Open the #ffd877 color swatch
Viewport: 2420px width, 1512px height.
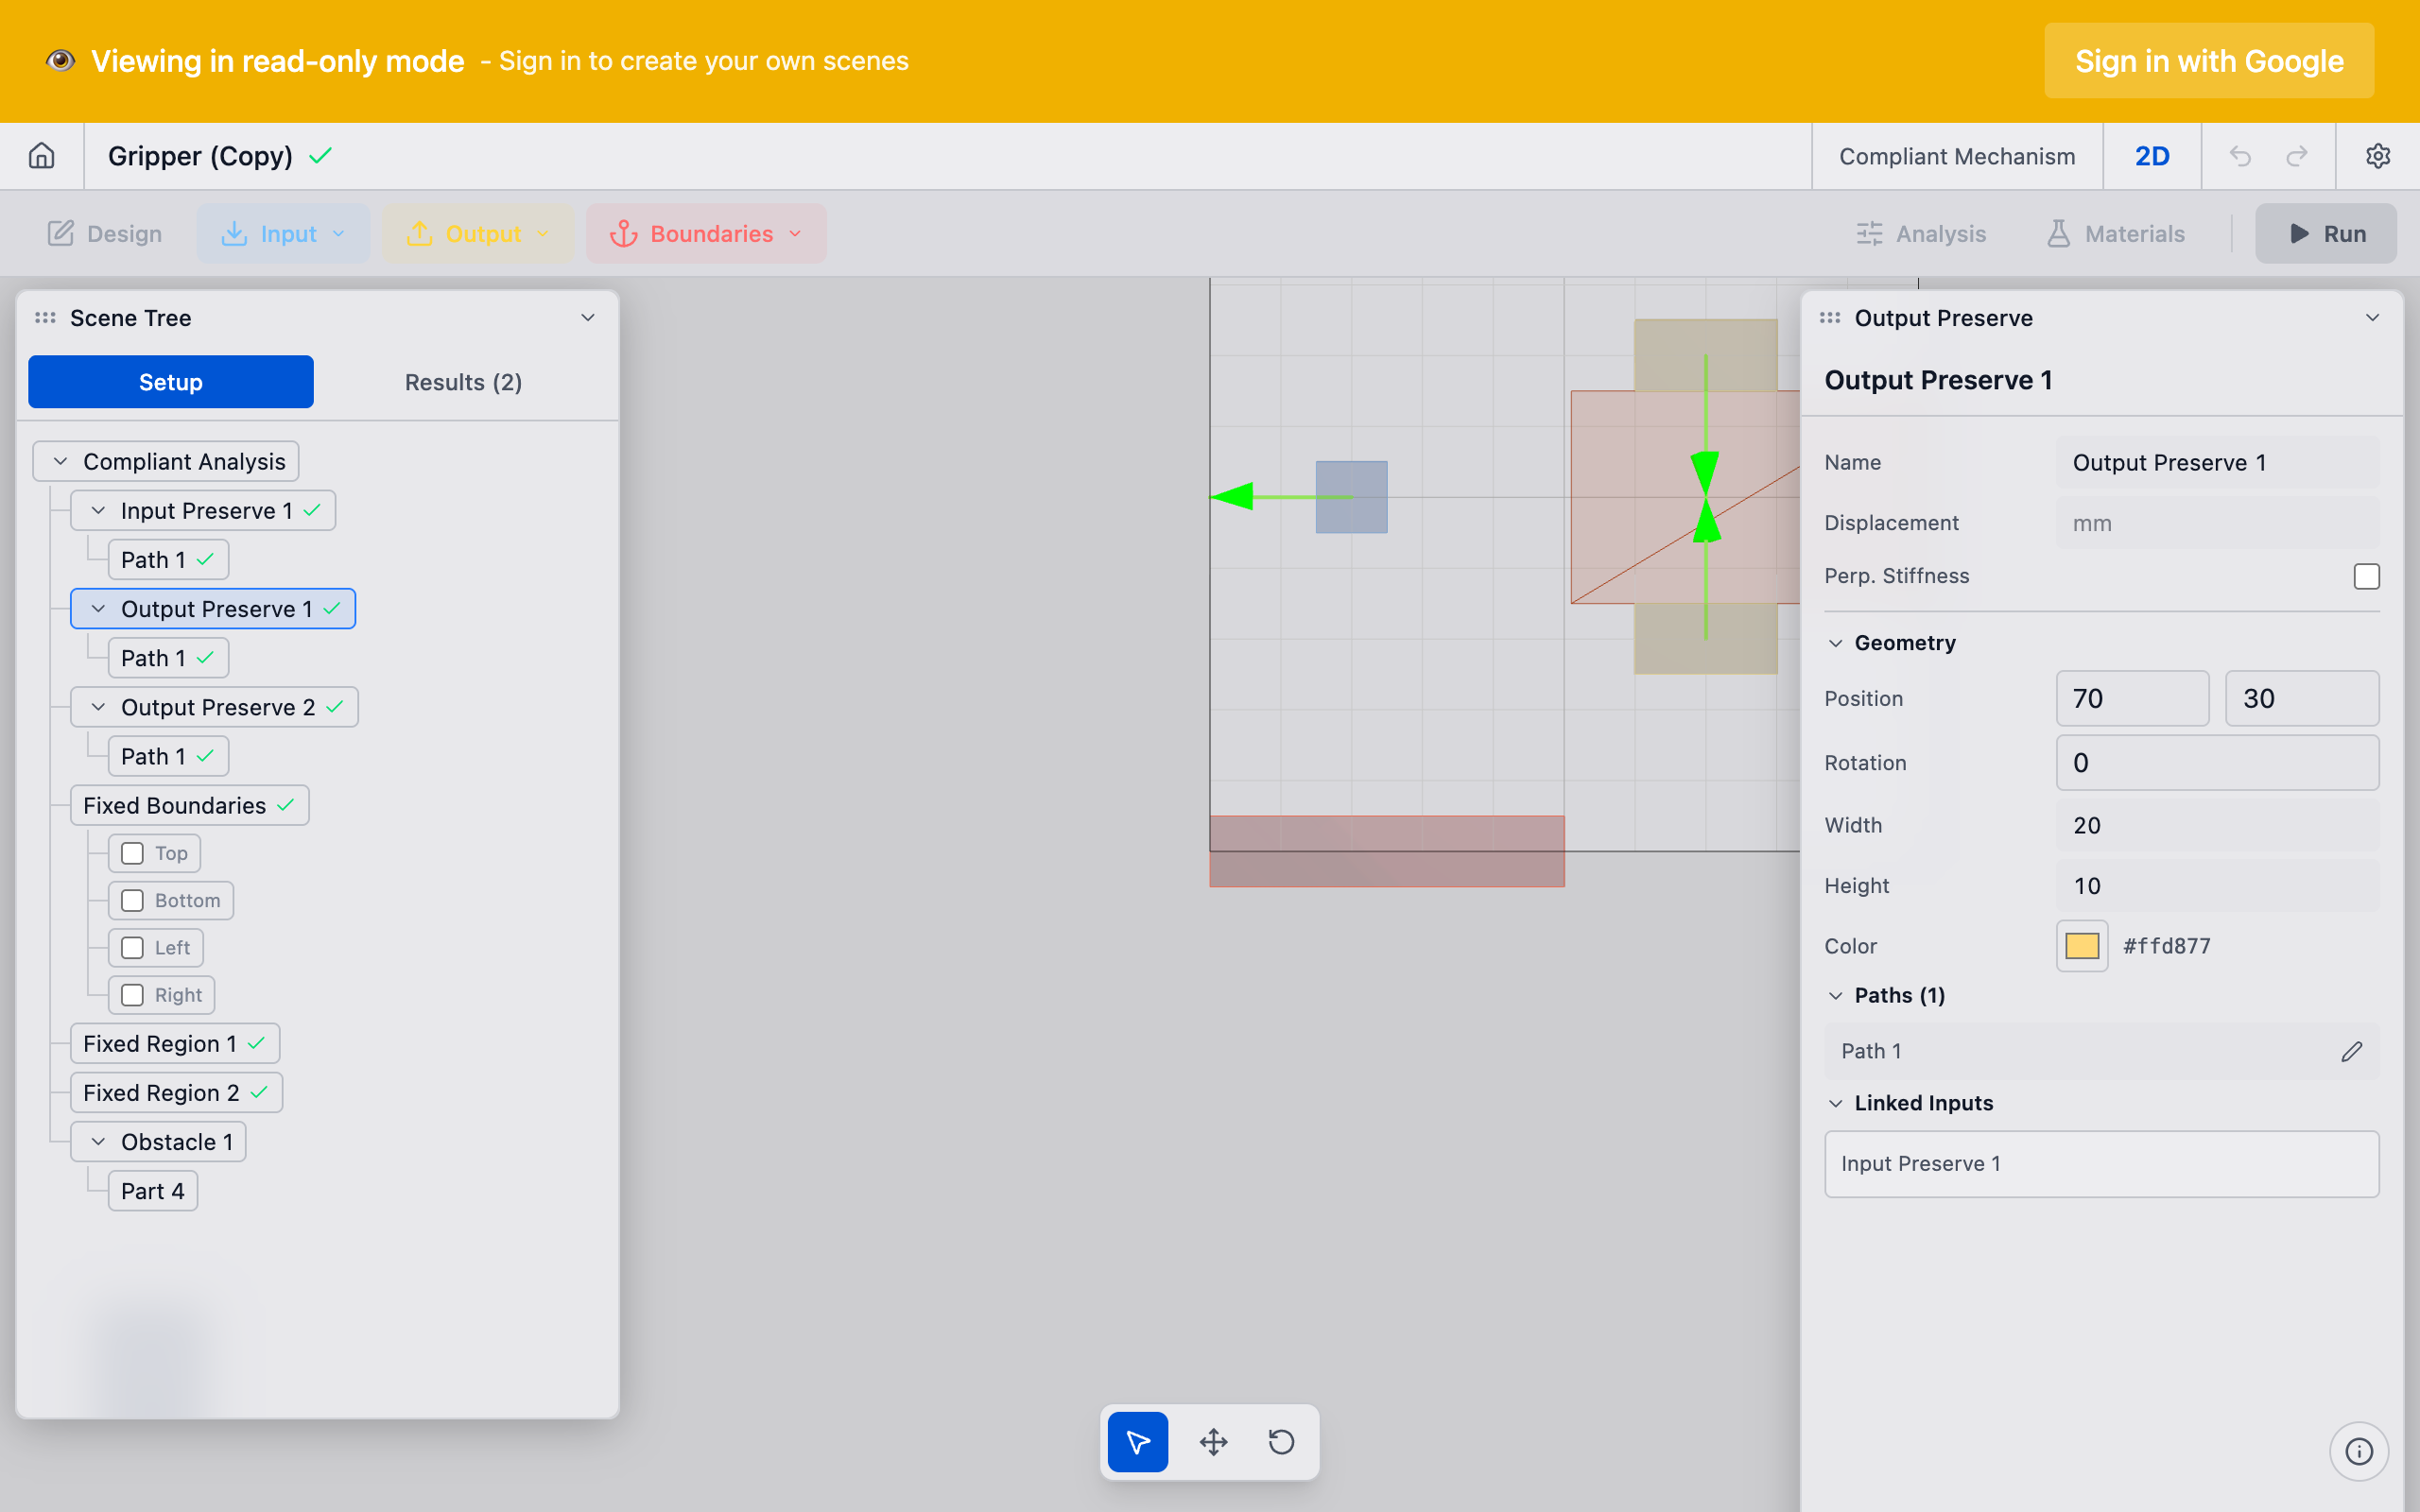point(2082,946)
